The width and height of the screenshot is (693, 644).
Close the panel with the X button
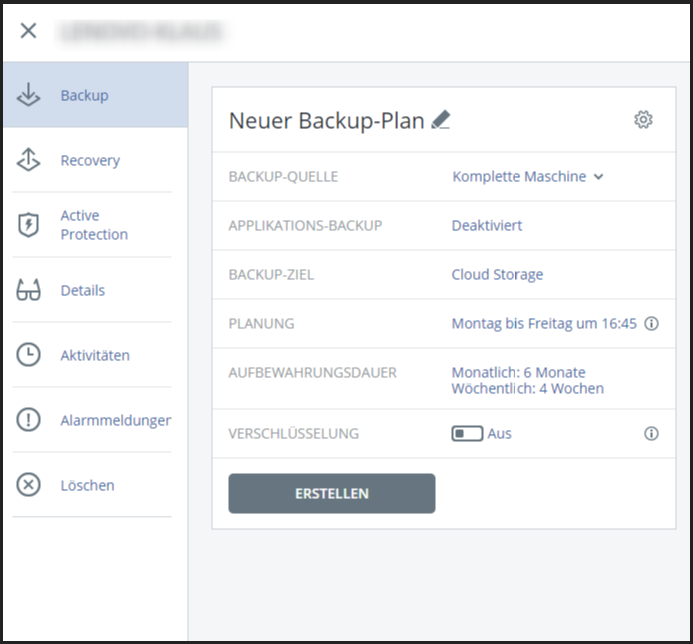[28, 30]
